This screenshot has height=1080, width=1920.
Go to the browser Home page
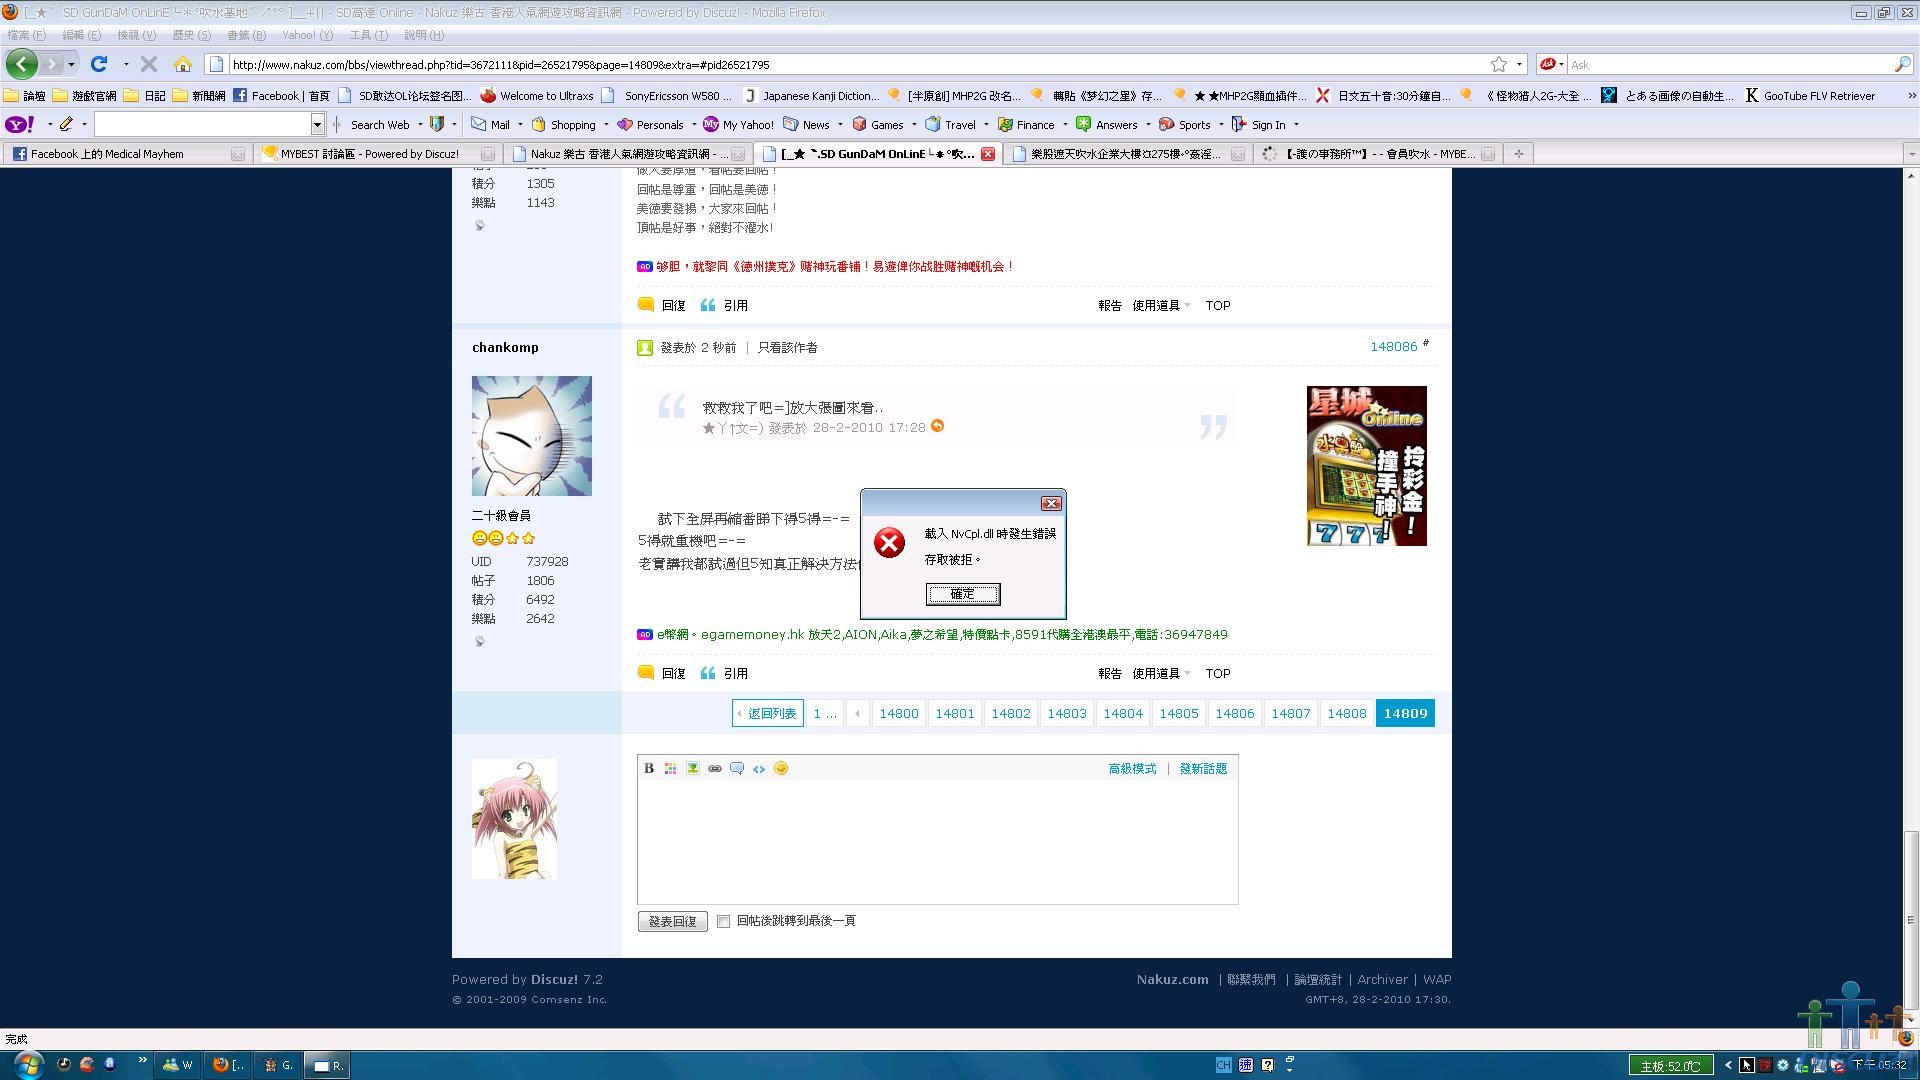[x=182, y=64]
